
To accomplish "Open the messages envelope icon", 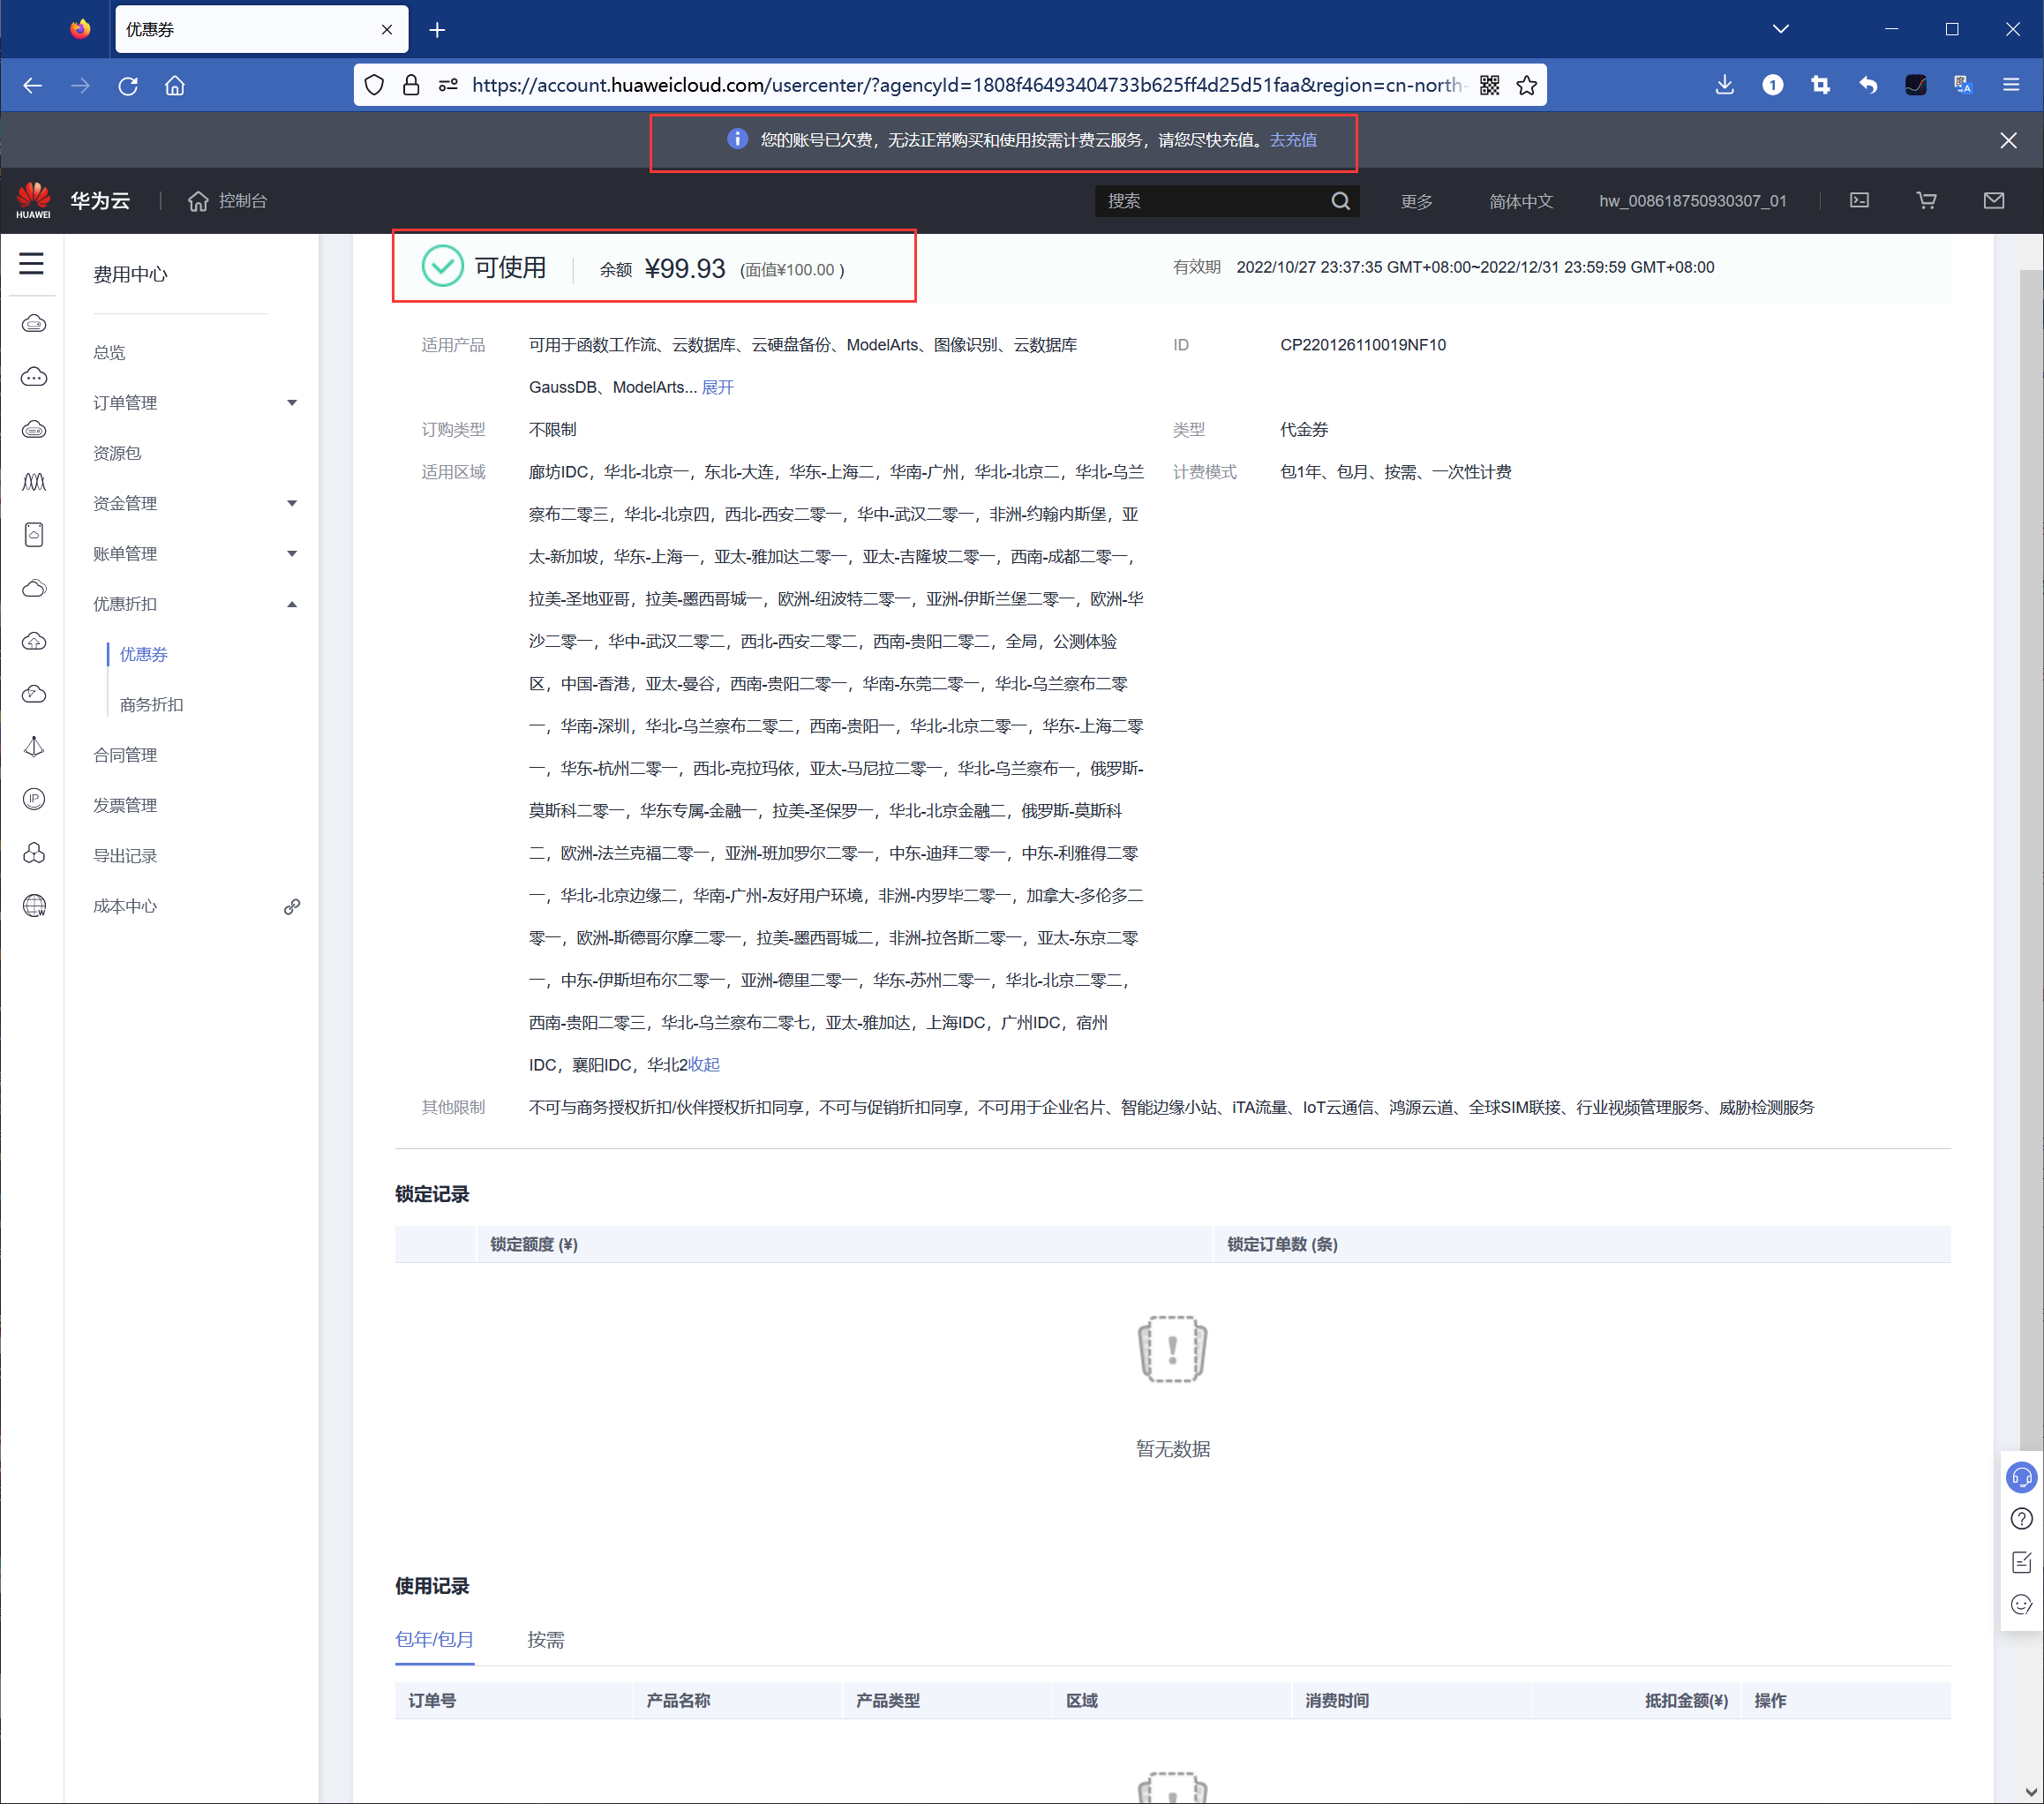I will point(1993,201).
